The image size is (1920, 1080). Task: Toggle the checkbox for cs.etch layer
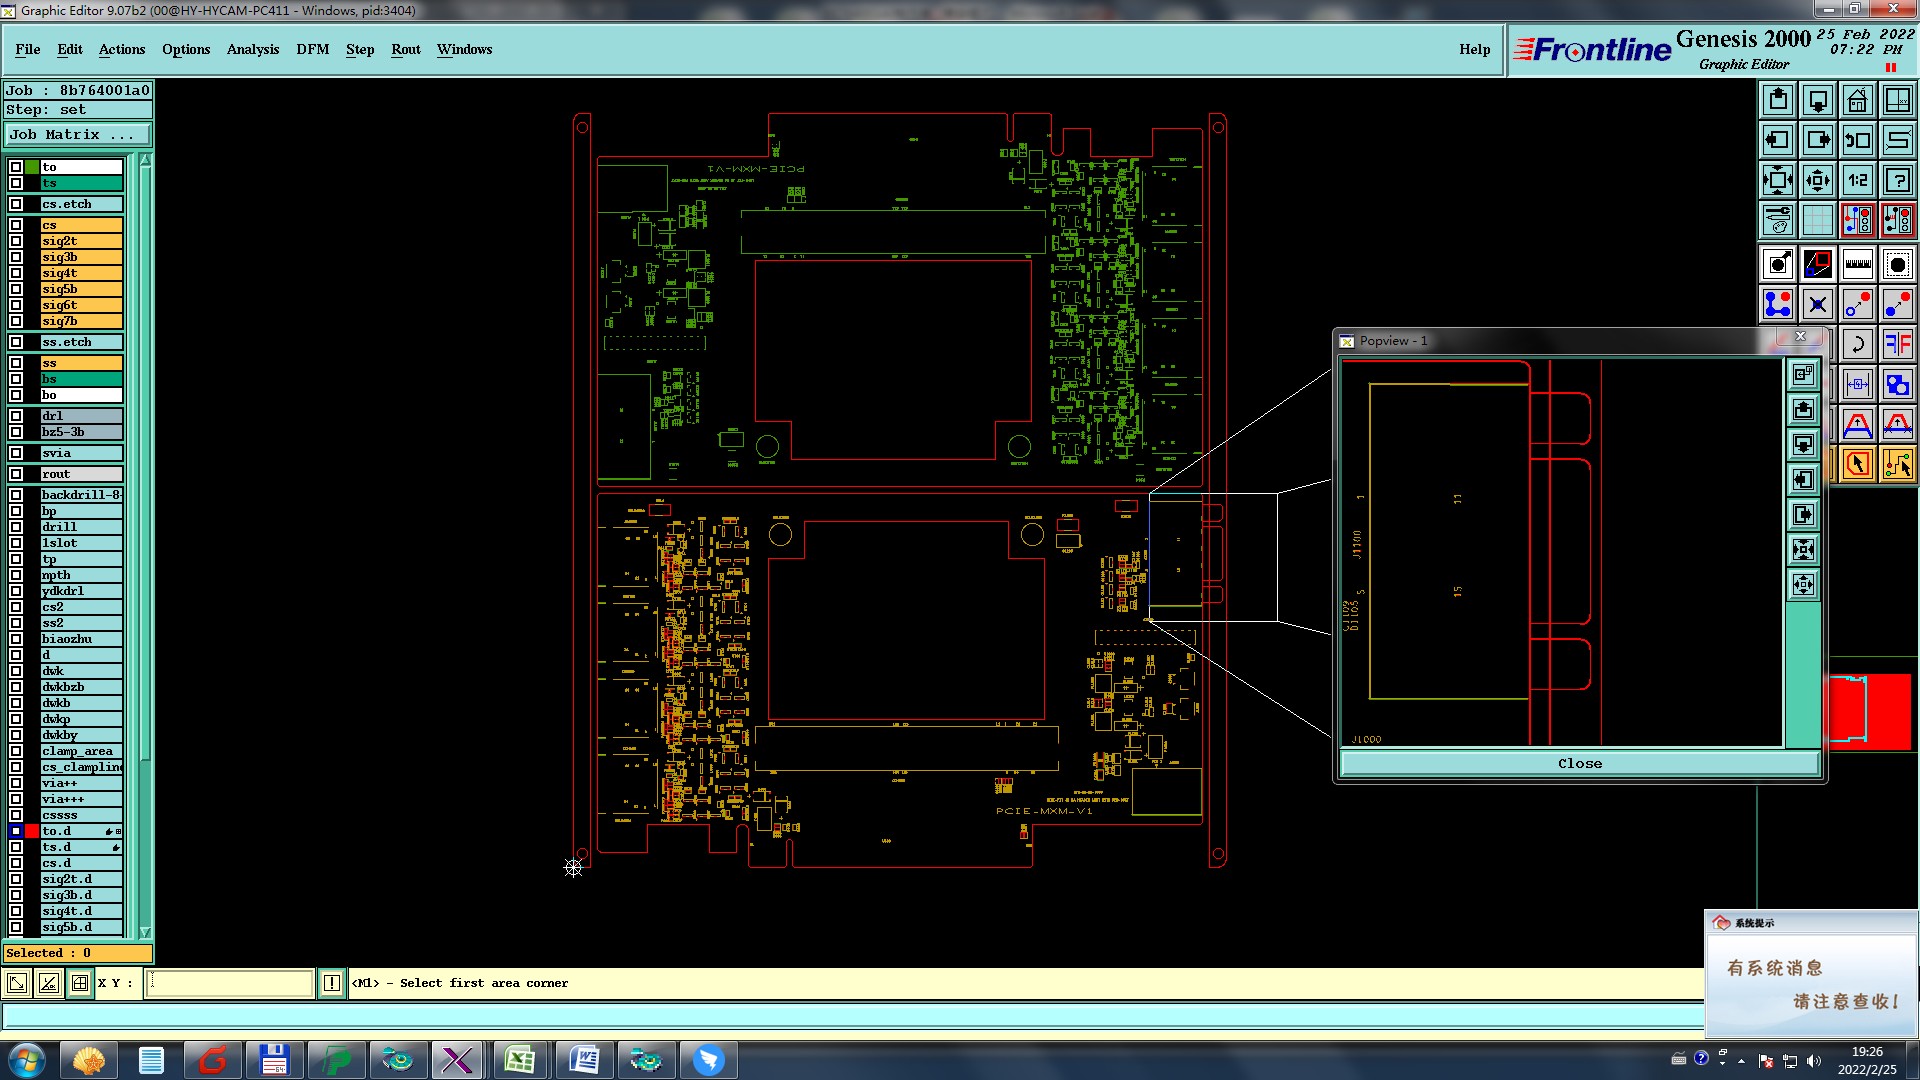point(16,204)
